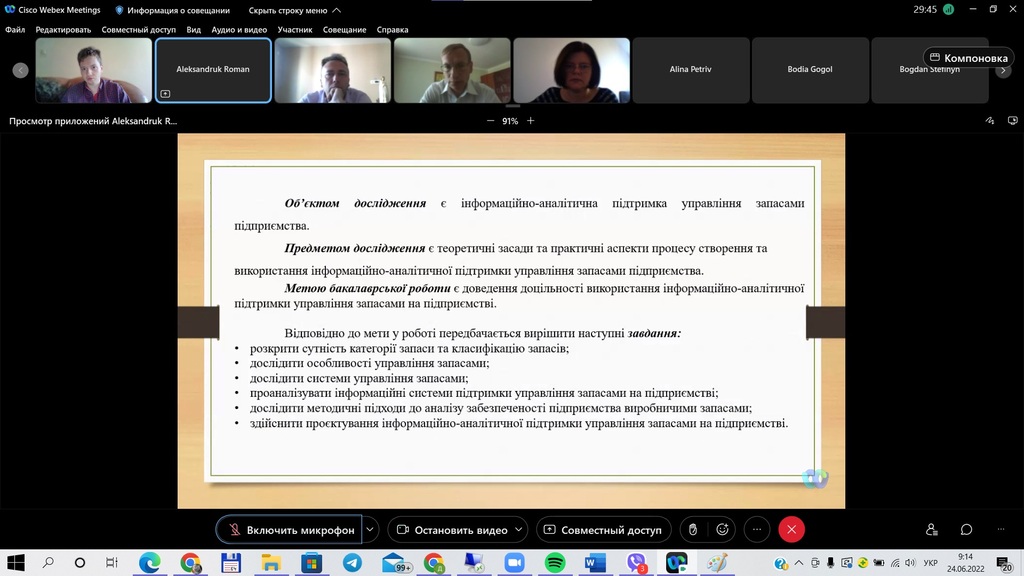Unmute with Включить микрофон button
The image size is (1024, 576).
(288, 530)
